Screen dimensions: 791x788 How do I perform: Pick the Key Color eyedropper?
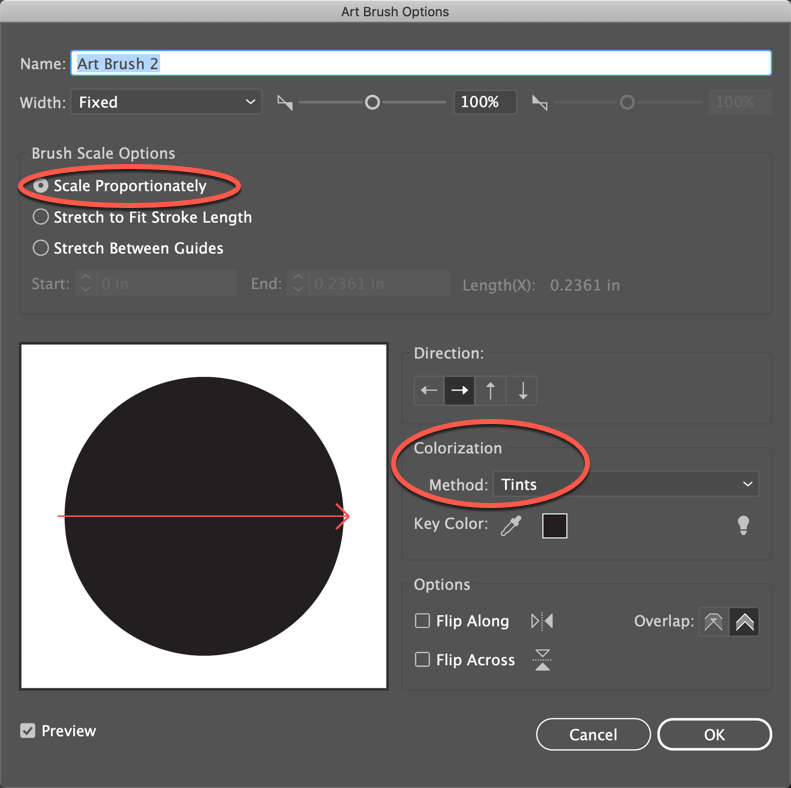(511, 525)
